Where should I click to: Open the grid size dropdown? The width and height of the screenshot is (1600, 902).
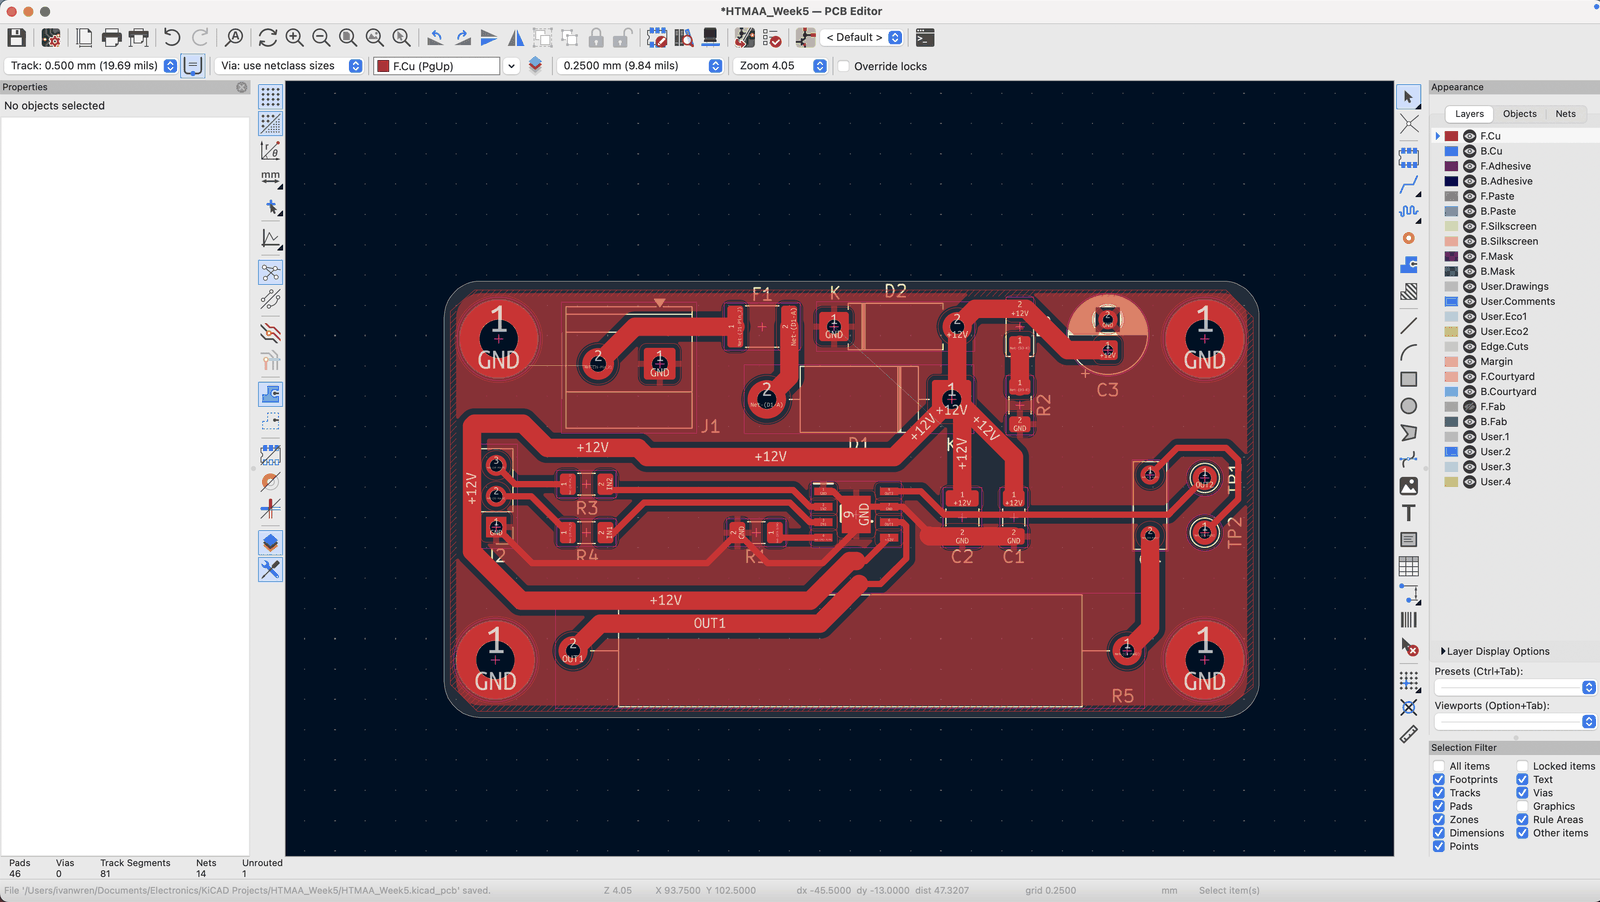tap(640, 66)
